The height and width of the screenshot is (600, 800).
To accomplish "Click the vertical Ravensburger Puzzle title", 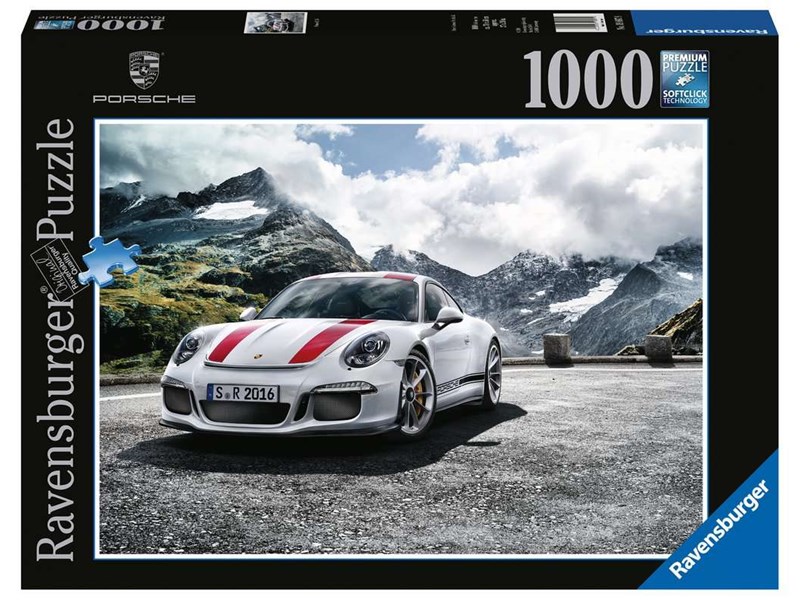I will coord(56,339).
